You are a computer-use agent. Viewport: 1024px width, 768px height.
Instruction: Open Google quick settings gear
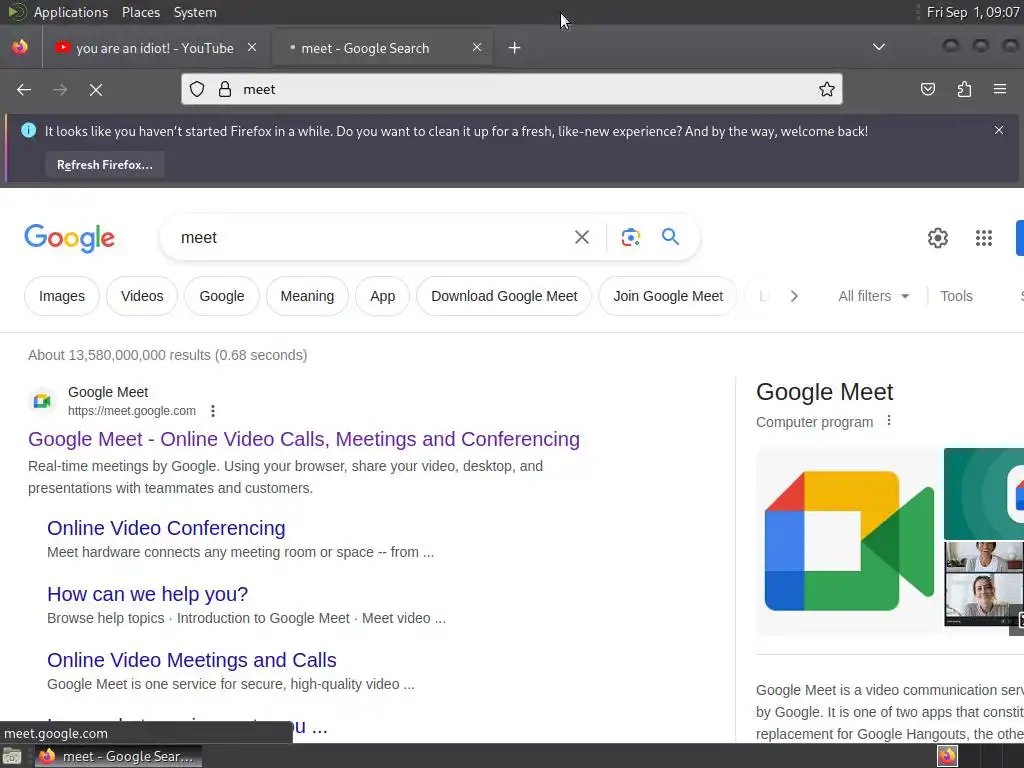(938, 238)
